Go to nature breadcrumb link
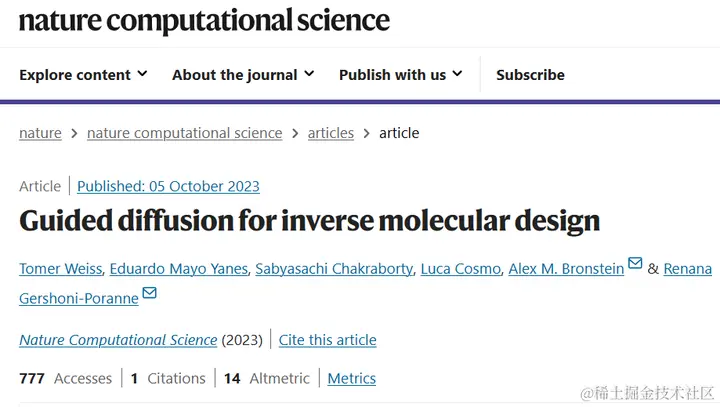Image resolution: width=720 pixels, height=407 pixels. [x=40, y=133]
